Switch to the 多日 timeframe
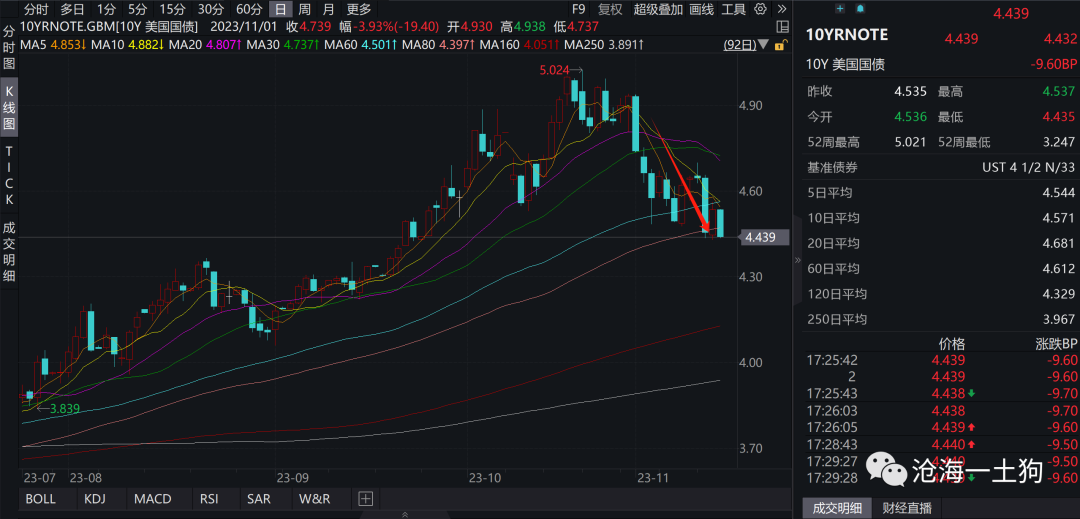1080x519 pixels. coord(72,10)
